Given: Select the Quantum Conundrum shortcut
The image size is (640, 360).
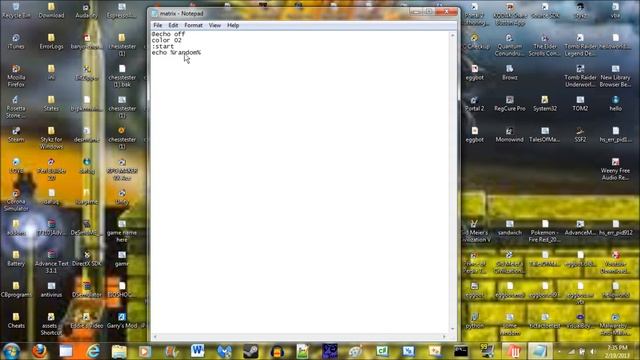Looking at the screenshot, I should tap(510, 45).
